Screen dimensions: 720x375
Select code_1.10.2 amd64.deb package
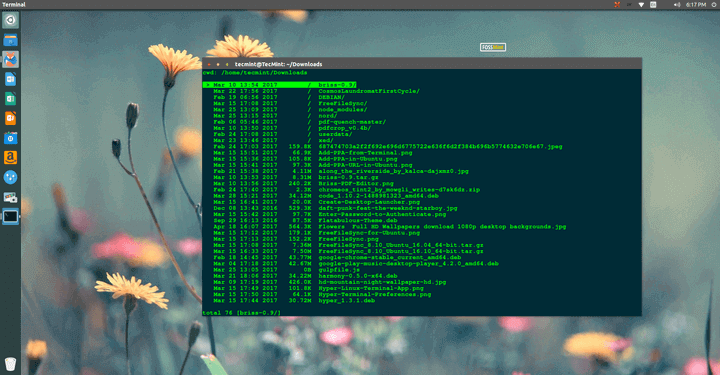click(326, 196)
